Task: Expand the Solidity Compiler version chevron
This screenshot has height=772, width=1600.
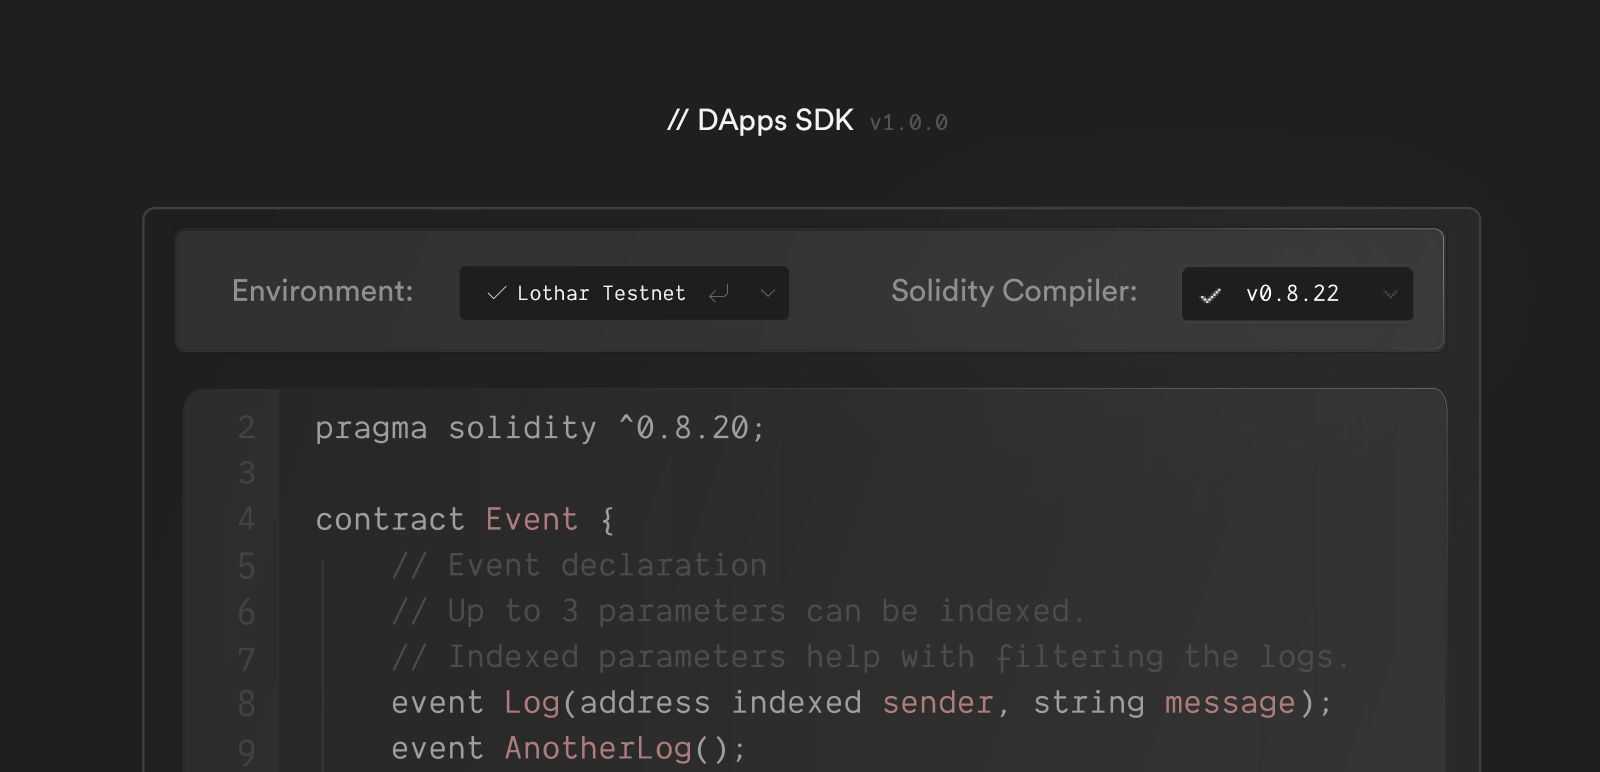Action: point(1390,294)
